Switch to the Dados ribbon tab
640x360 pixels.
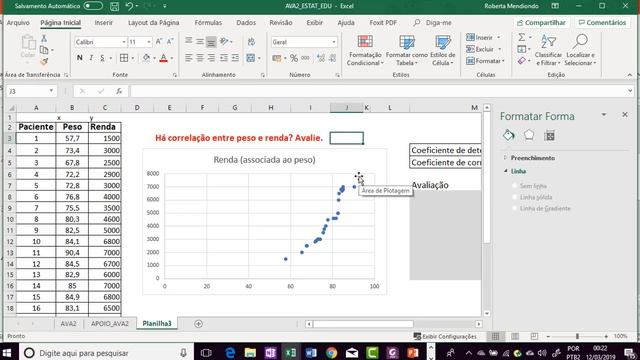pyautogui.click(x=246, y=23)
